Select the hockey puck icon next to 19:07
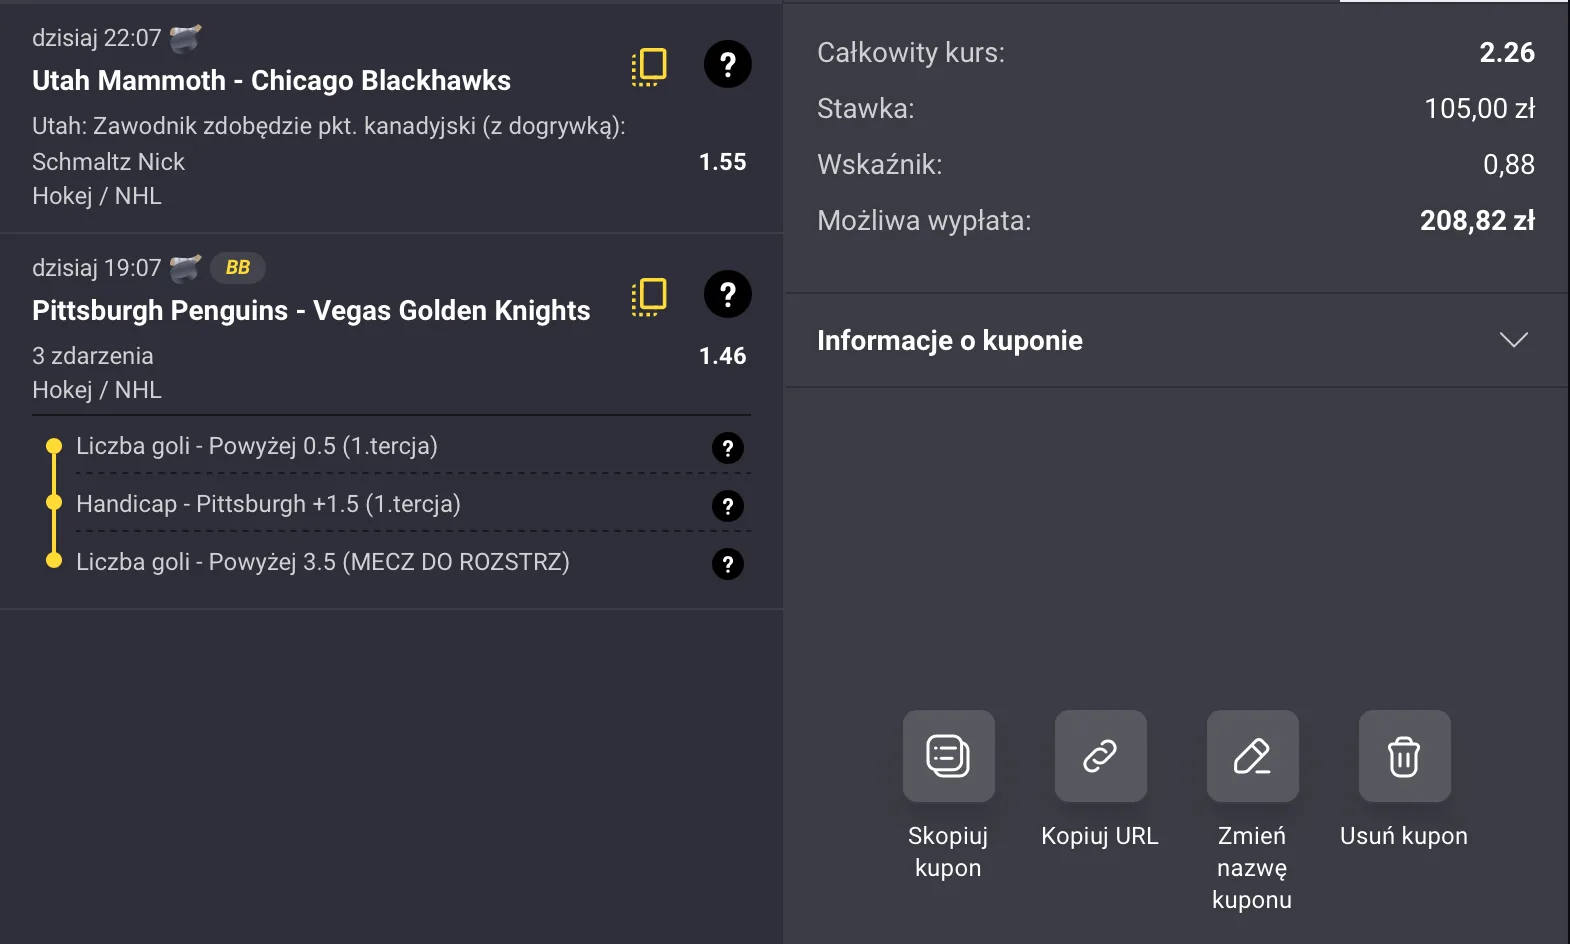Image resolution: width=1570 pixels, height=944 pixels. click(x=183, y=268)
